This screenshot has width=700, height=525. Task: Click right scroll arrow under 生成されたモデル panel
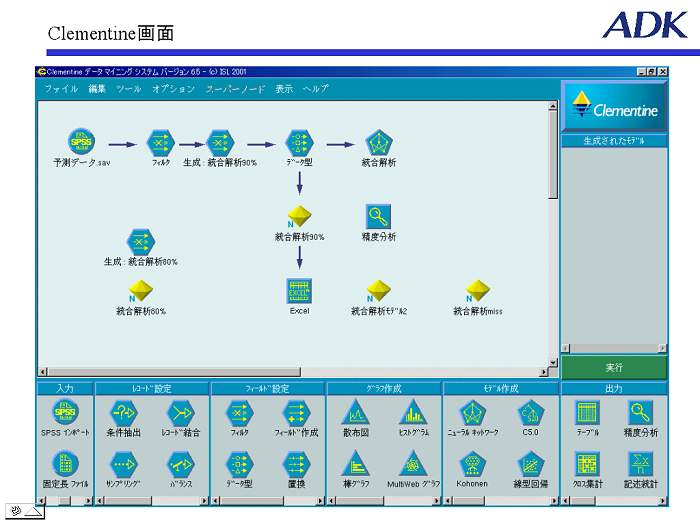[662, 348]
